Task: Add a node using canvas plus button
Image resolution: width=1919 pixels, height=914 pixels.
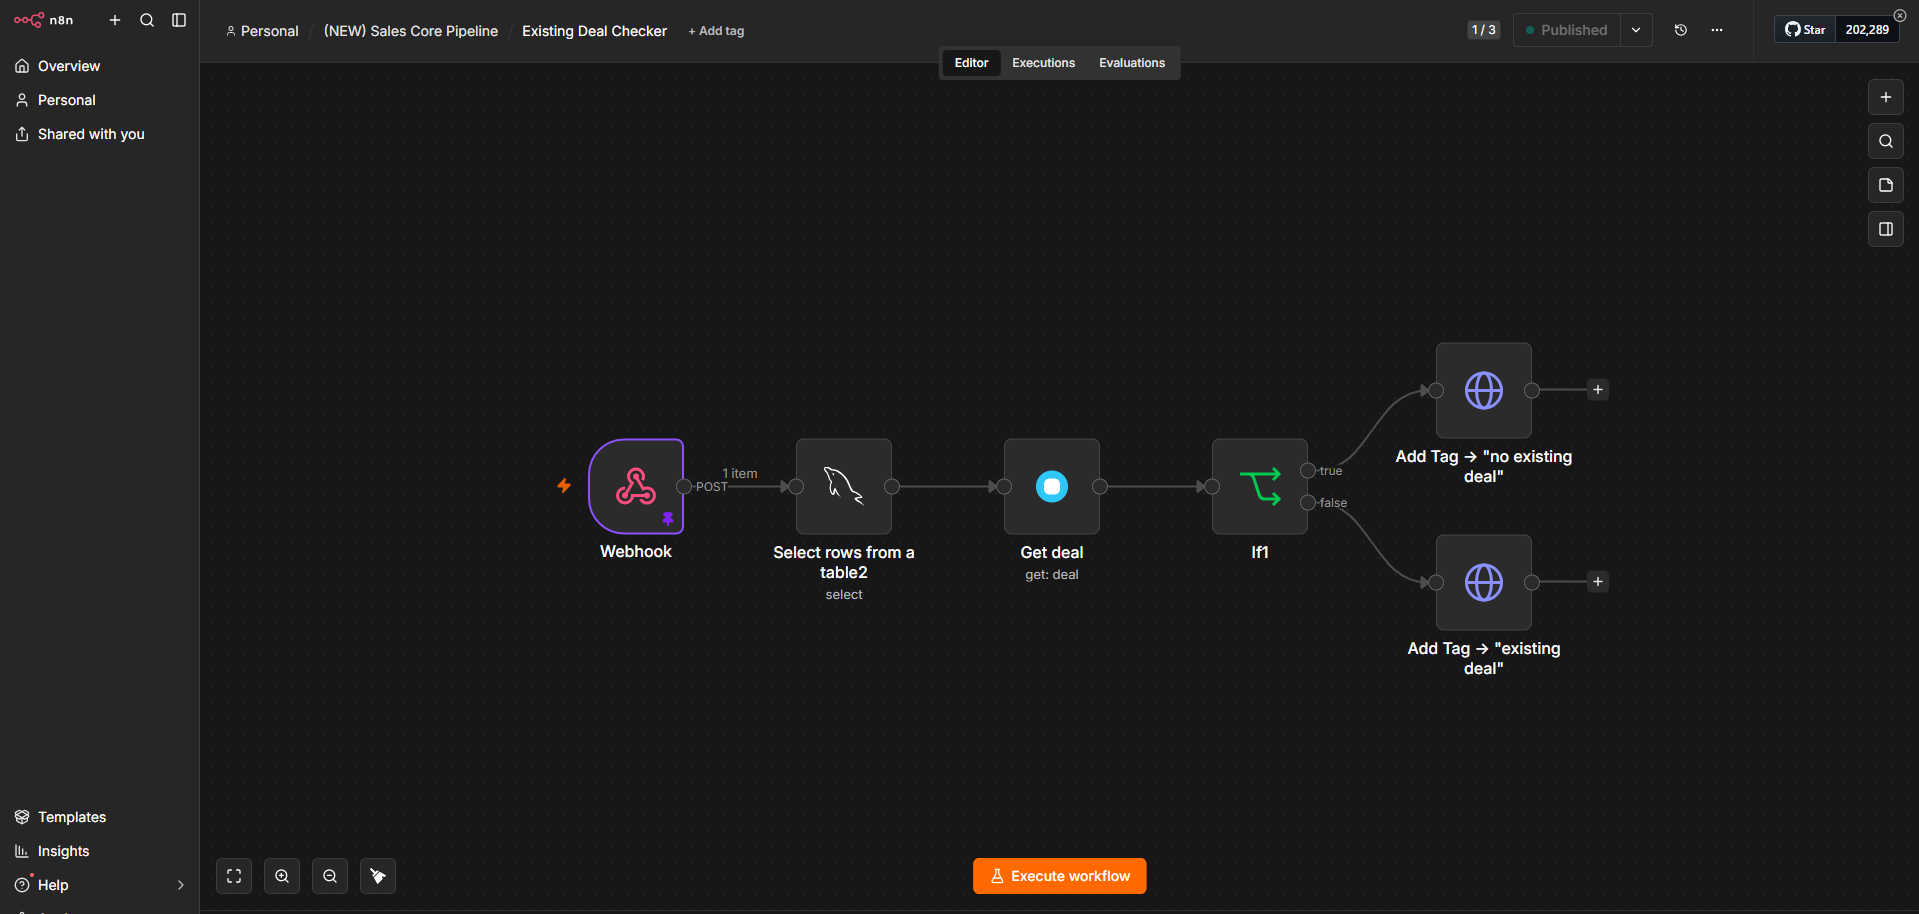Action: point(1886,97)
